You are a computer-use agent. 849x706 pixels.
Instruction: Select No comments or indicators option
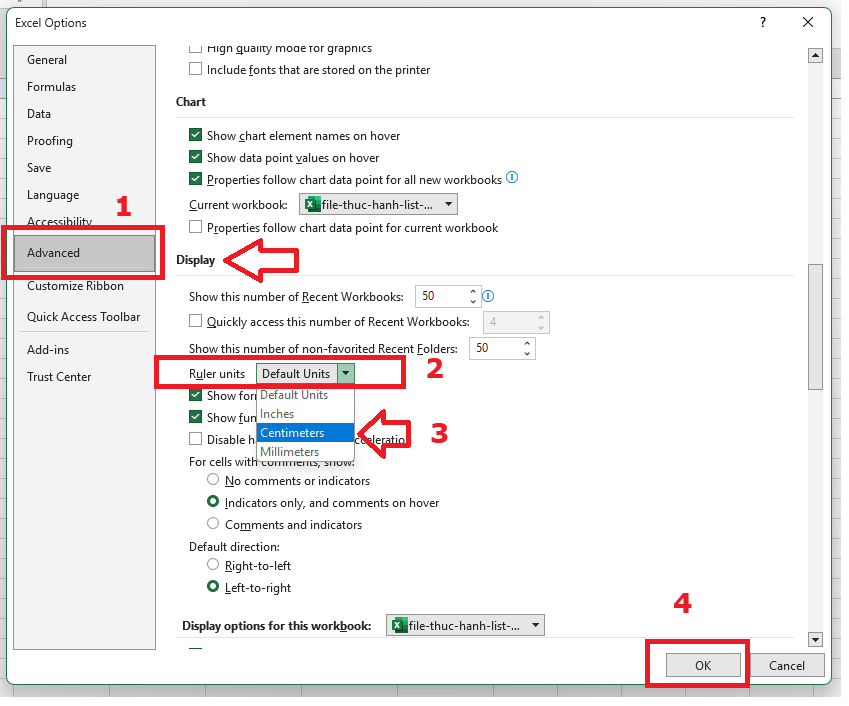point(214,481)
